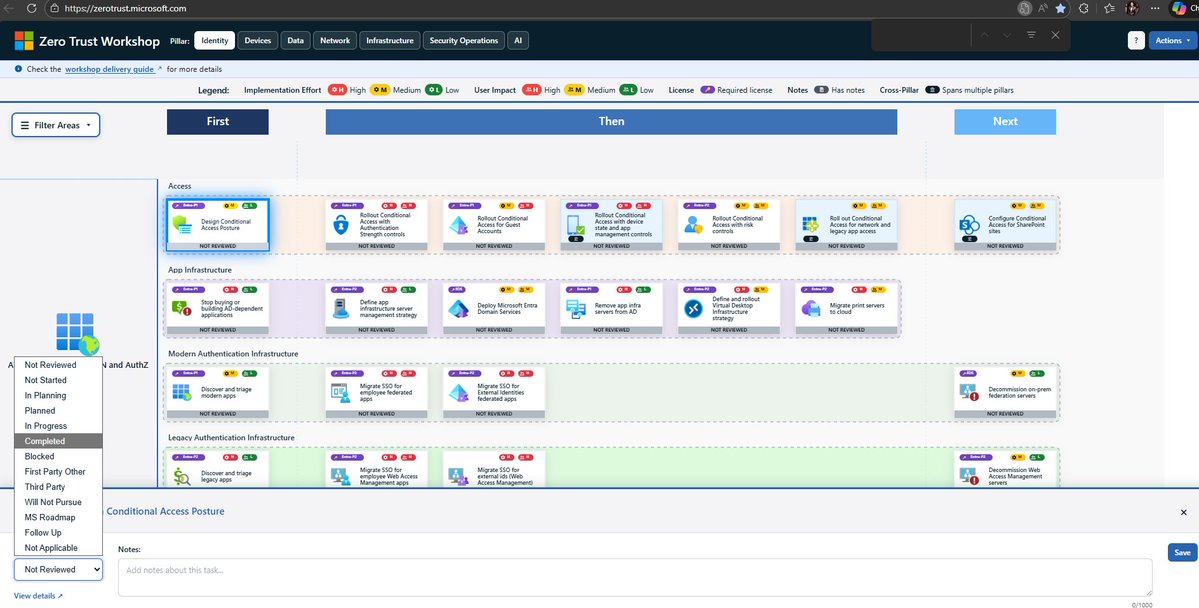Click the Next phase header
This screenshot has height=608, width=1199.
click(x=1005, y=122)
